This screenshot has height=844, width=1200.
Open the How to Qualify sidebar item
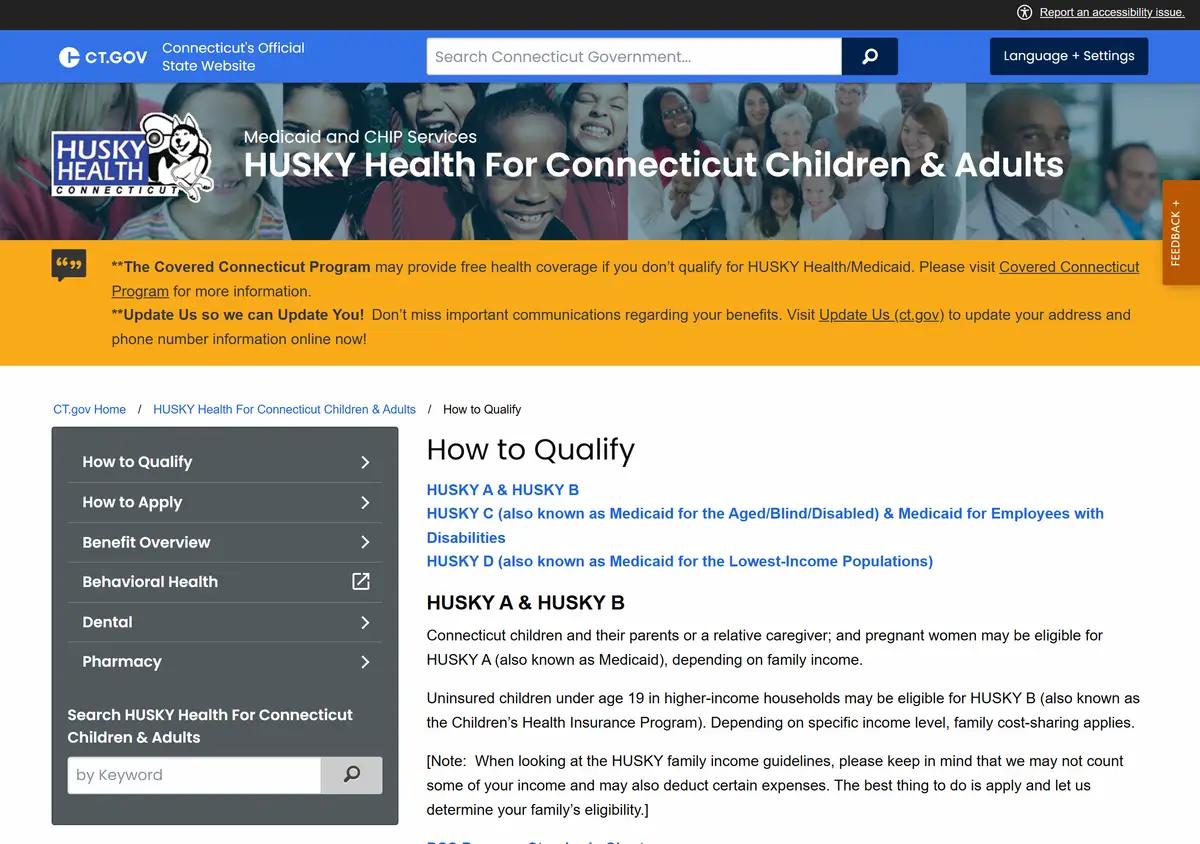pyautogui.click(x=225, y=462)
